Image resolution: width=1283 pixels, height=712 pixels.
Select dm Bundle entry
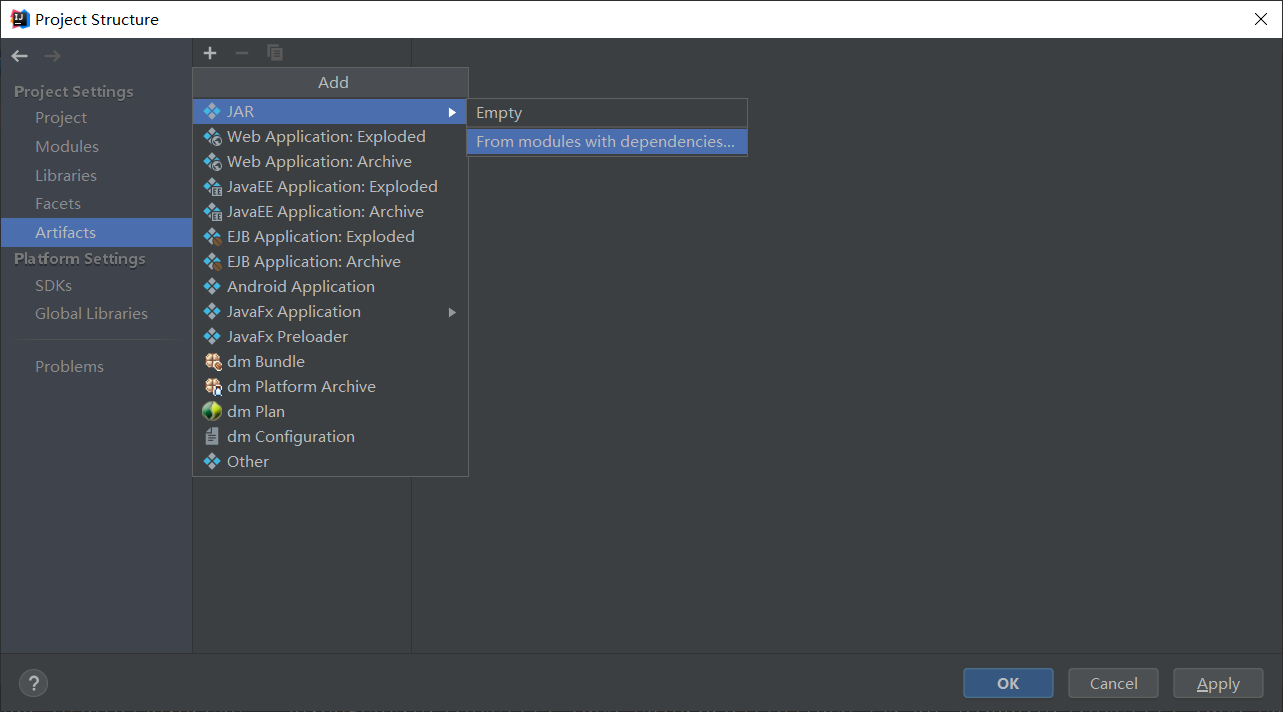pos(330,362)
